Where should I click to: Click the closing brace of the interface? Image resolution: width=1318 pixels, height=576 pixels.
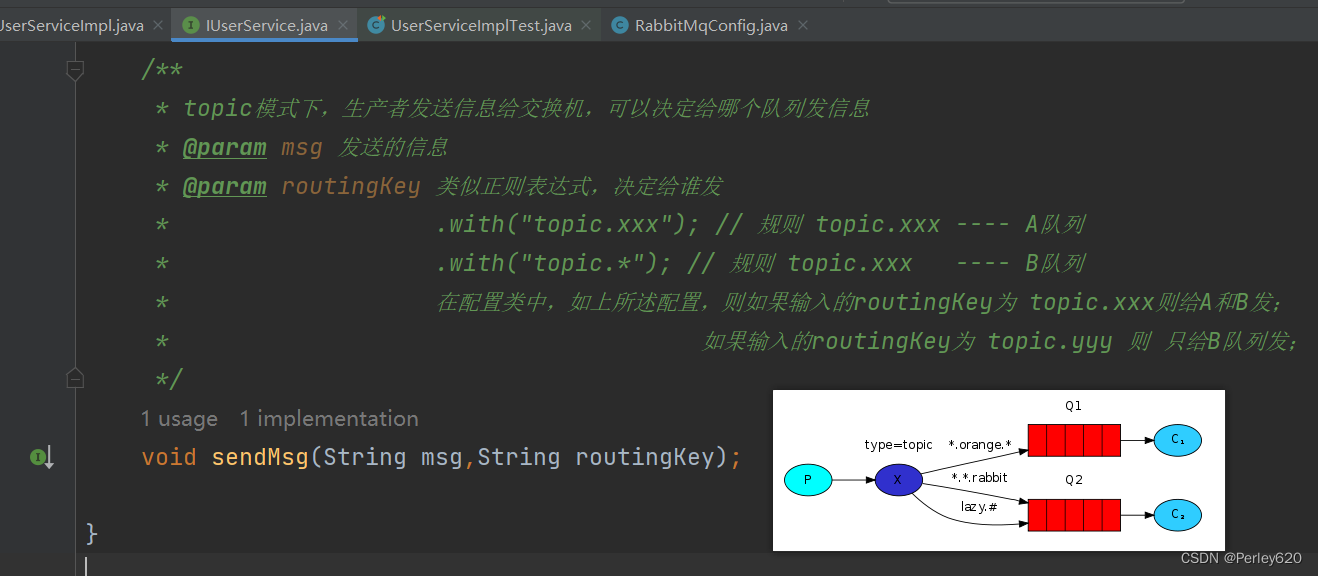[x=92, y=532]
